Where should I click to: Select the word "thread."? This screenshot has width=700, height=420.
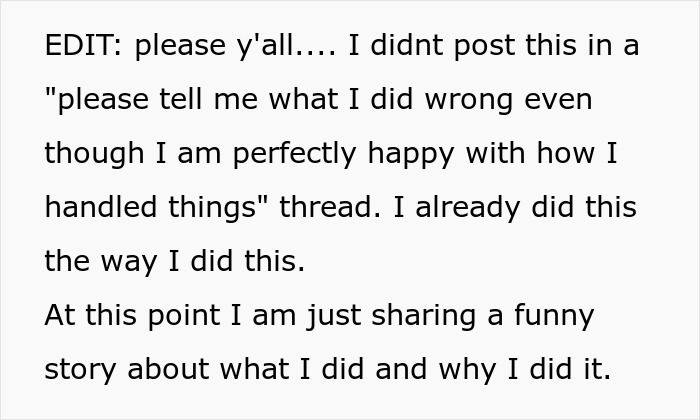click(x=330, y=207)
